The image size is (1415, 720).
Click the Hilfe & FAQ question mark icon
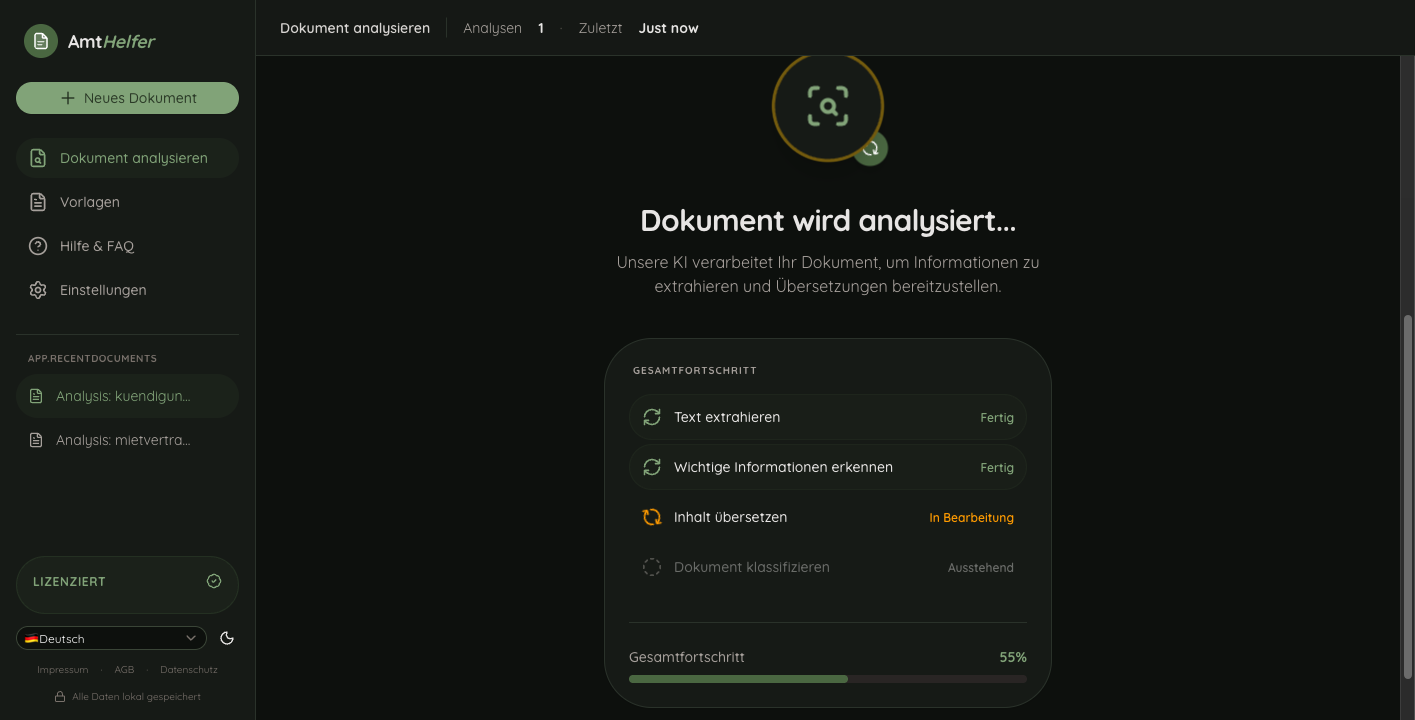click(37, 246)
